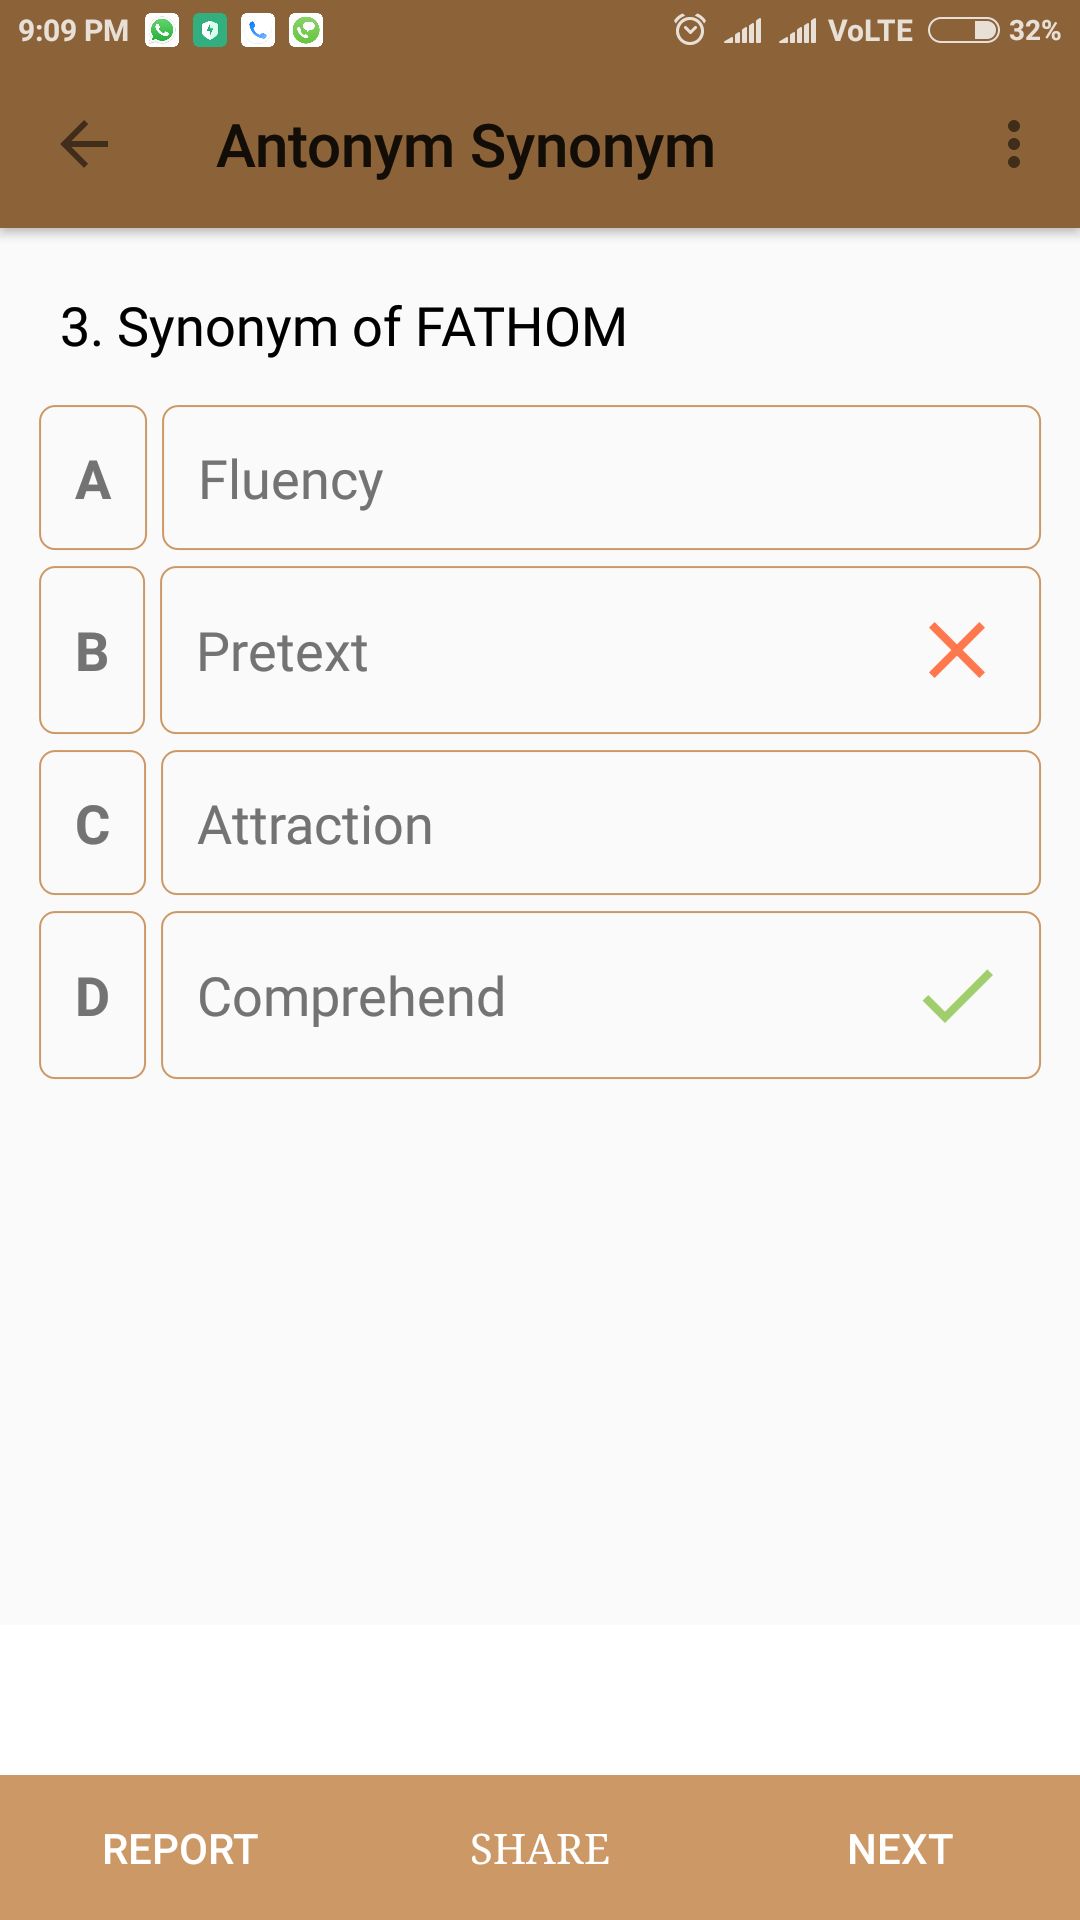Tap the back arrow icon
1080x1920 pixels.
[x=85, y=146]
